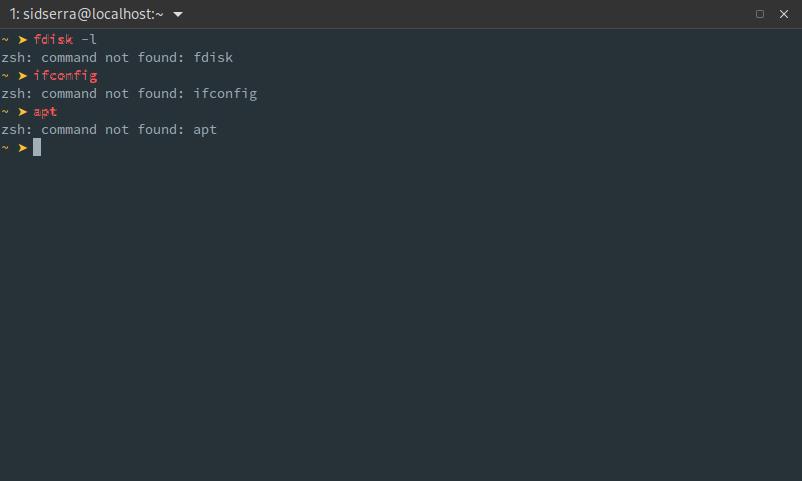Open the terminal title dropdown arrow
Screen dimensions: 802x481
(178, 15)
